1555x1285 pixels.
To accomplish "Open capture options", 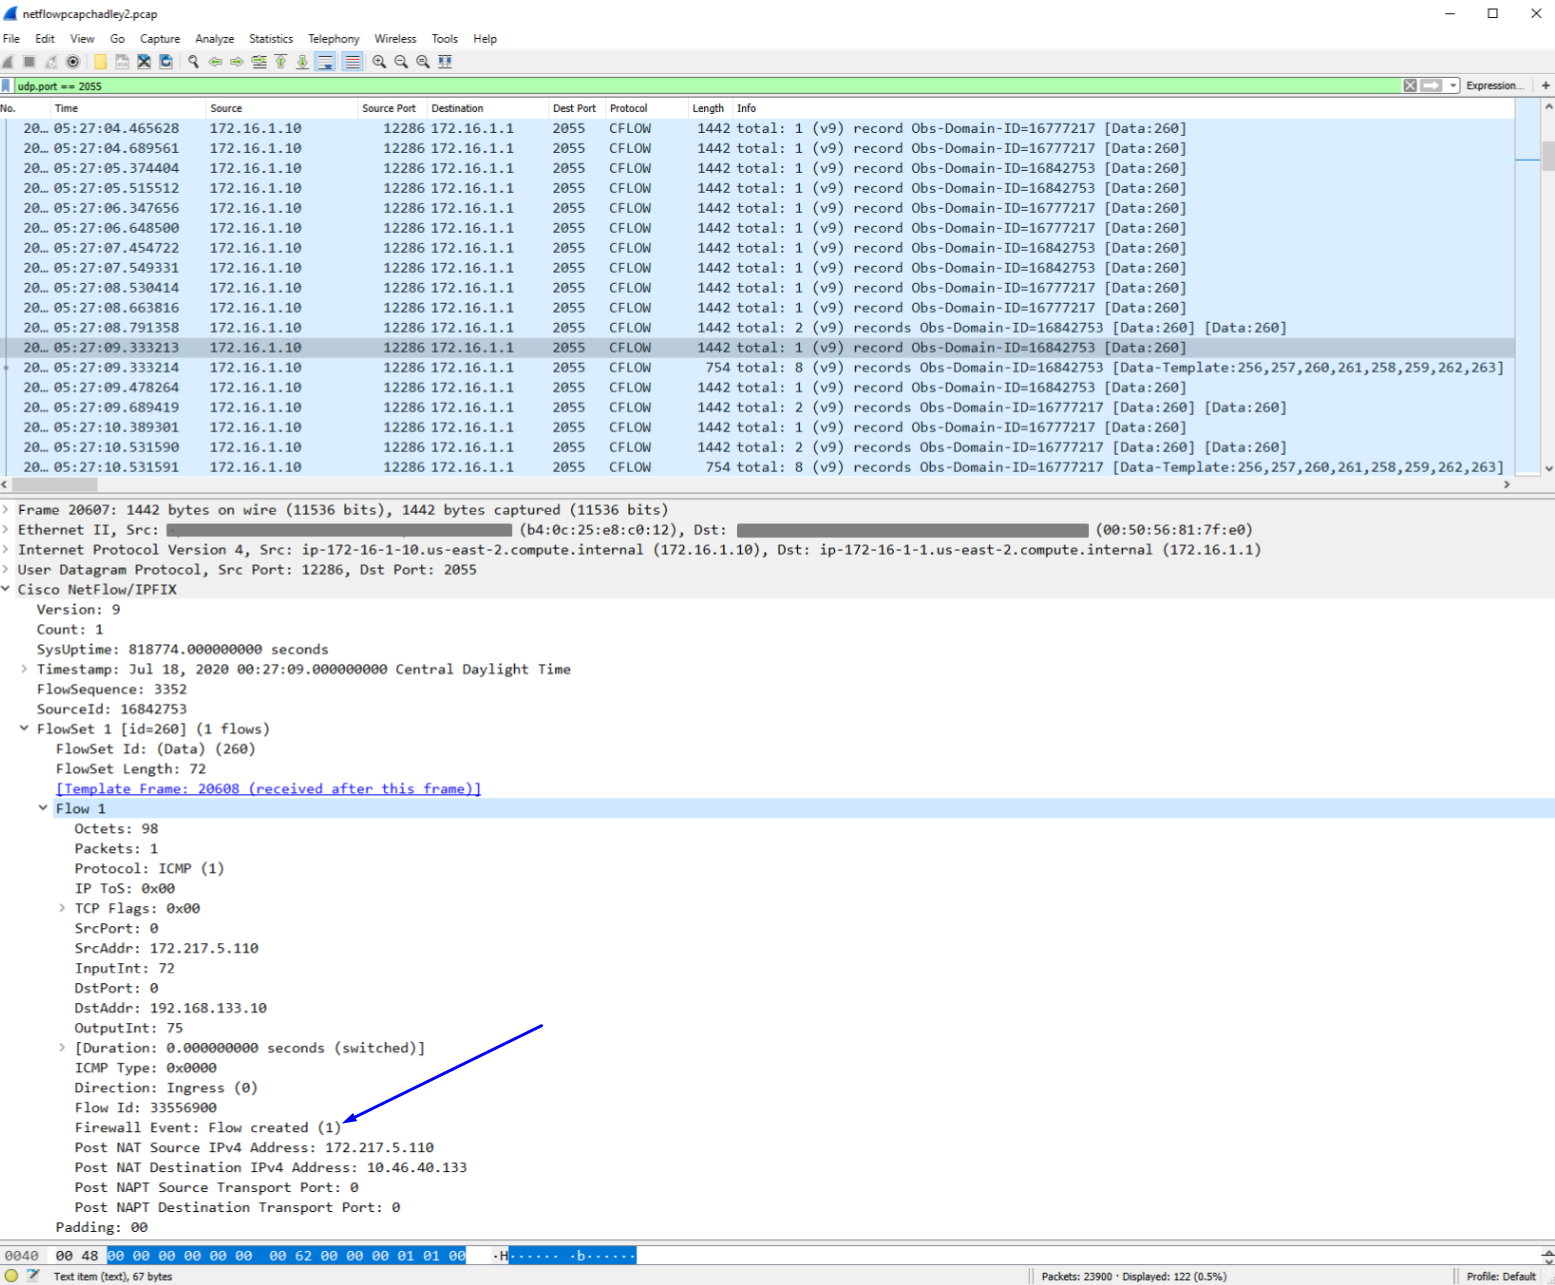I will (x=73, y=61).
